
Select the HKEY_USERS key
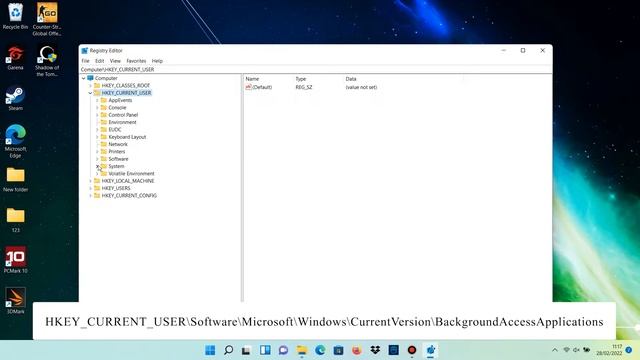click(x=116, y=188)
